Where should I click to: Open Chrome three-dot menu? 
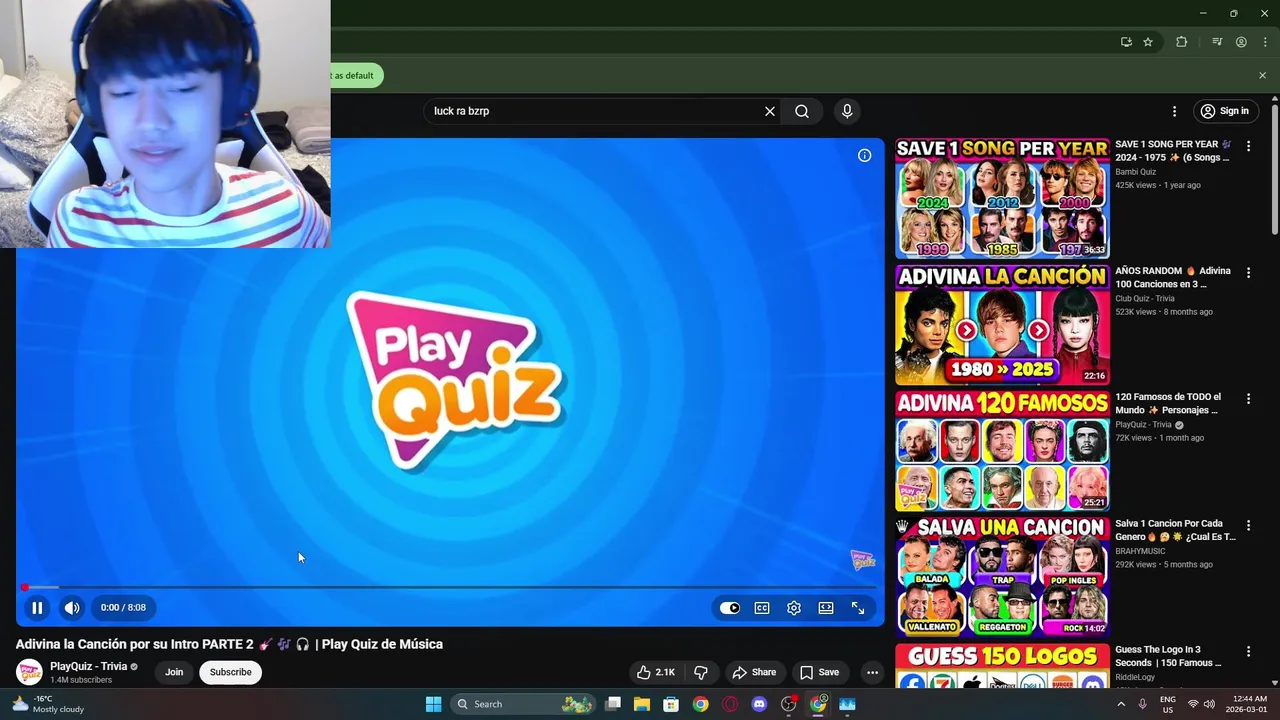pos(1265,42)
